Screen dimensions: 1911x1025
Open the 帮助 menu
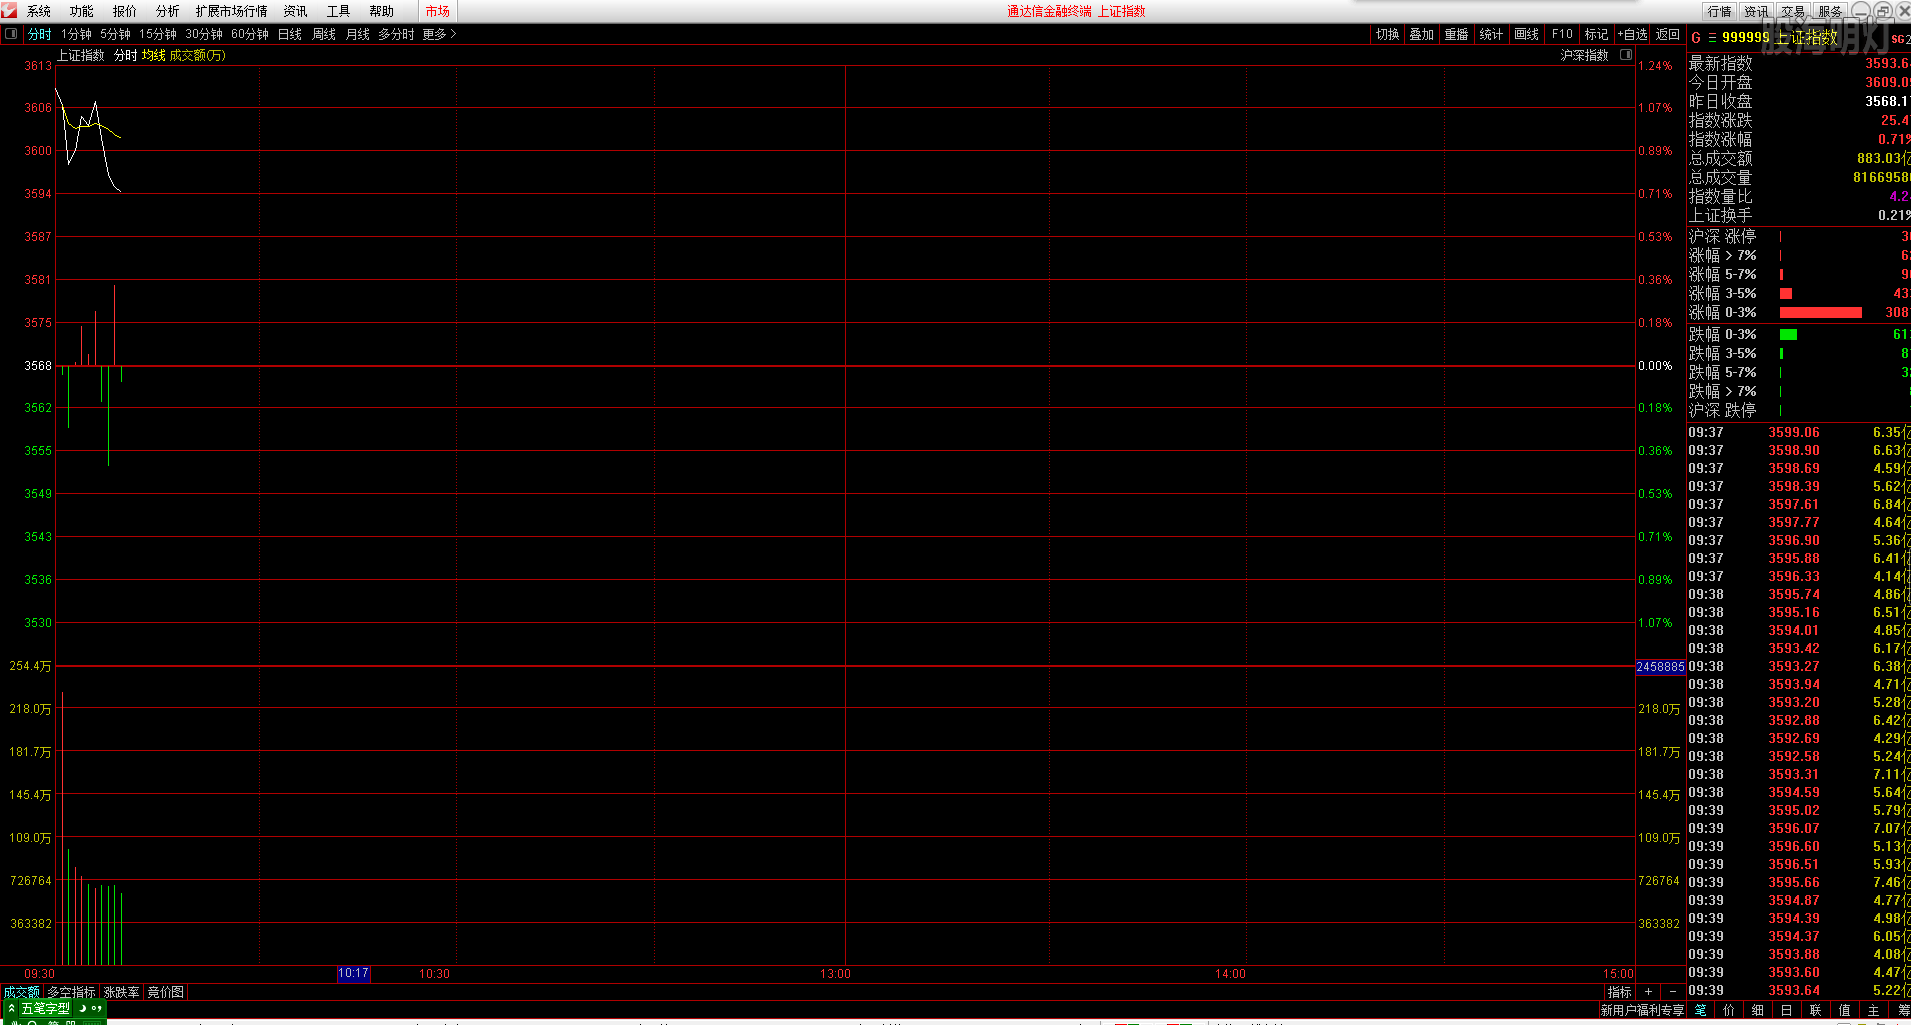(381, 11)
